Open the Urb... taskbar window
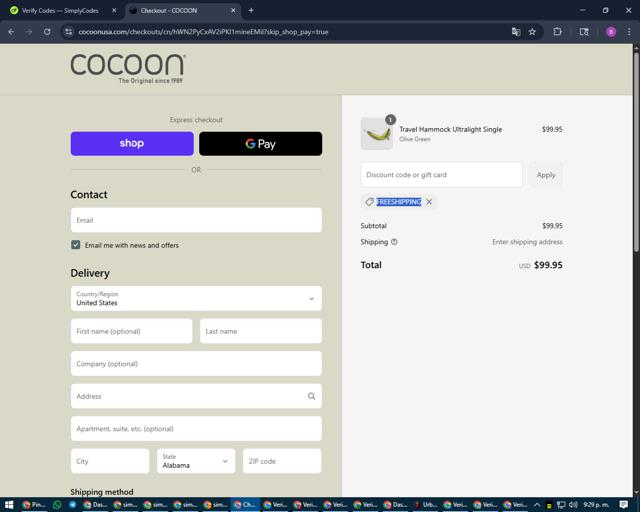 (x=426, y=505)
